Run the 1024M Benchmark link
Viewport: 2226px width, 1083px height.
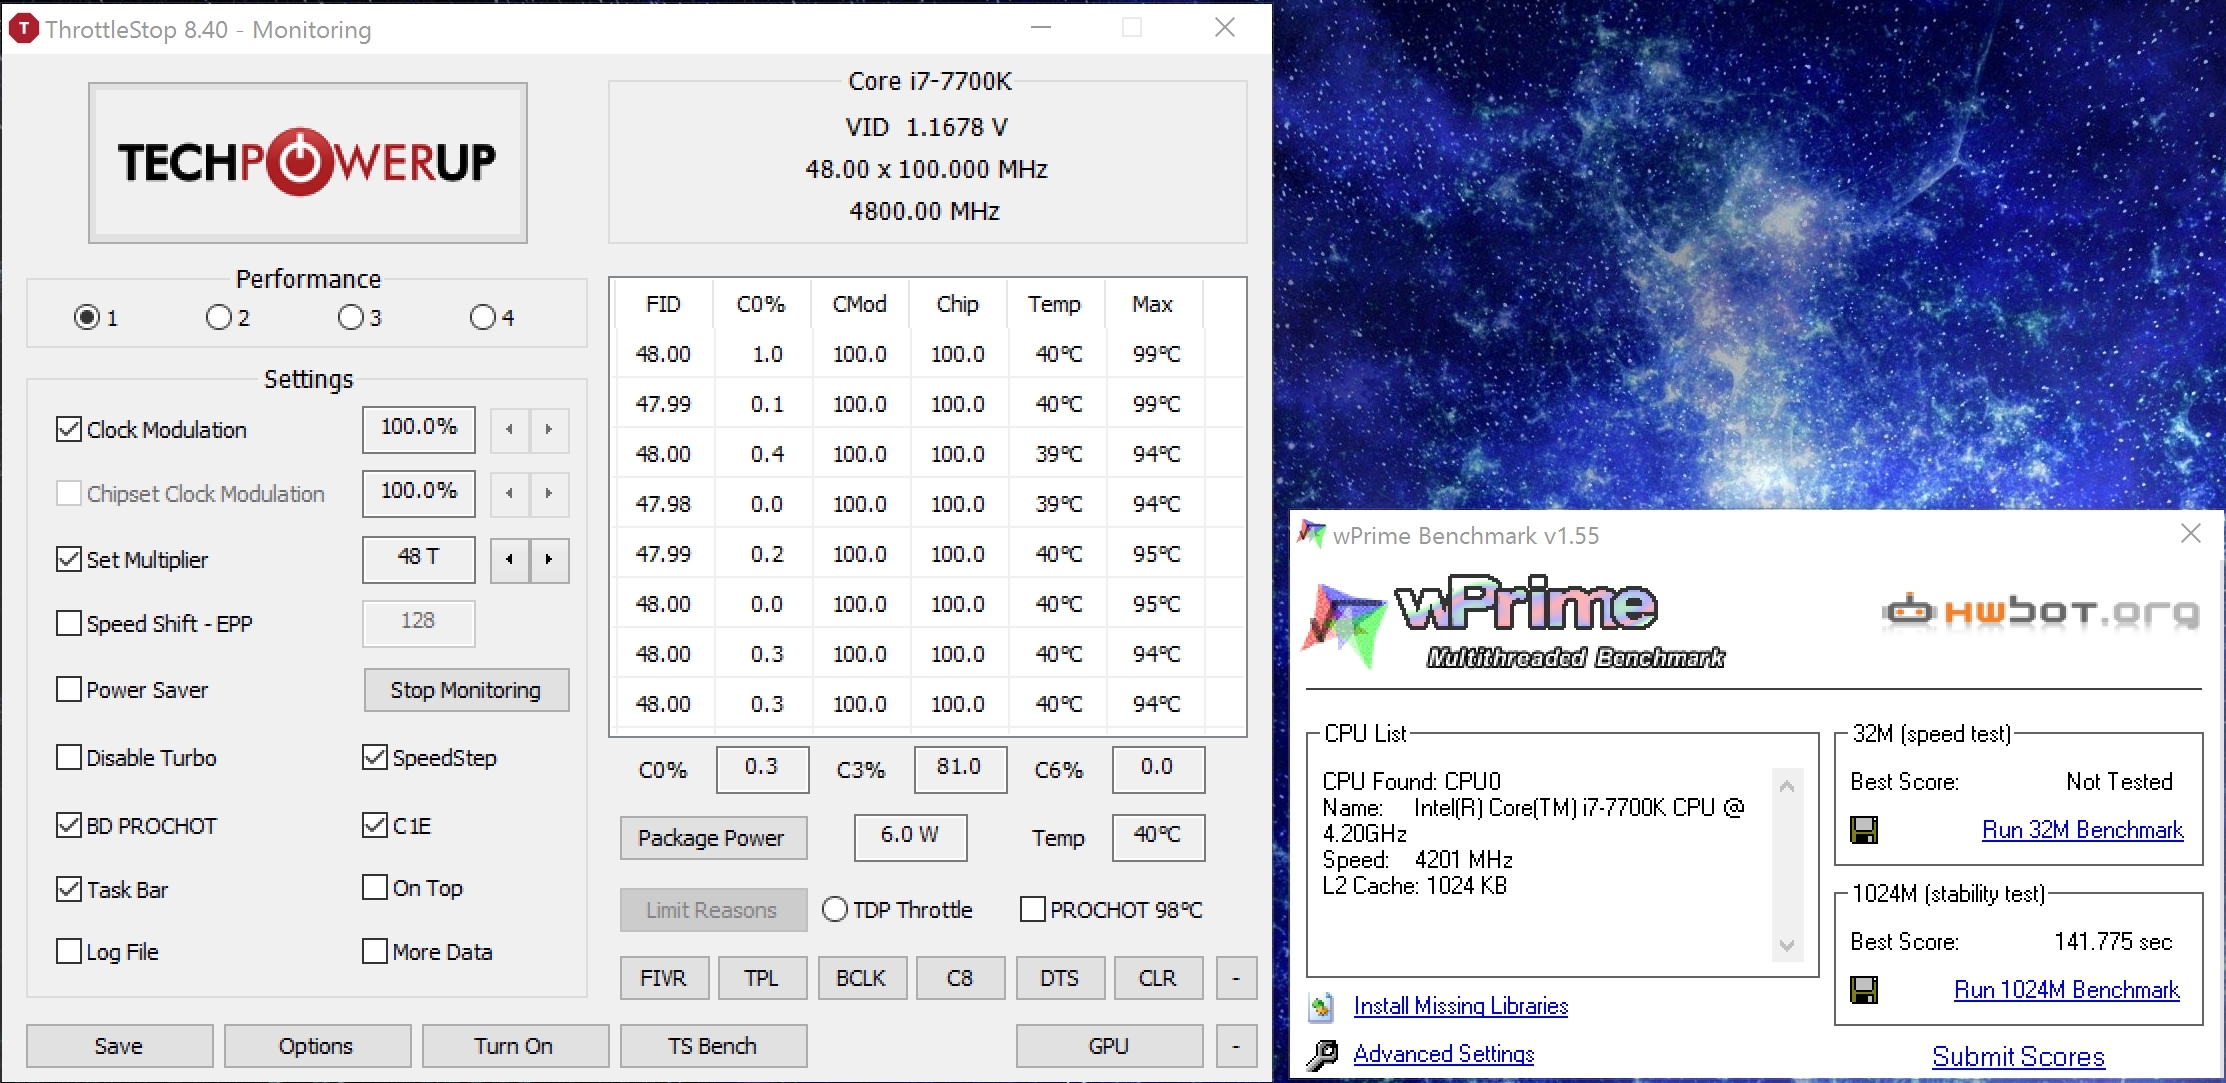(x=2066, y=990)
